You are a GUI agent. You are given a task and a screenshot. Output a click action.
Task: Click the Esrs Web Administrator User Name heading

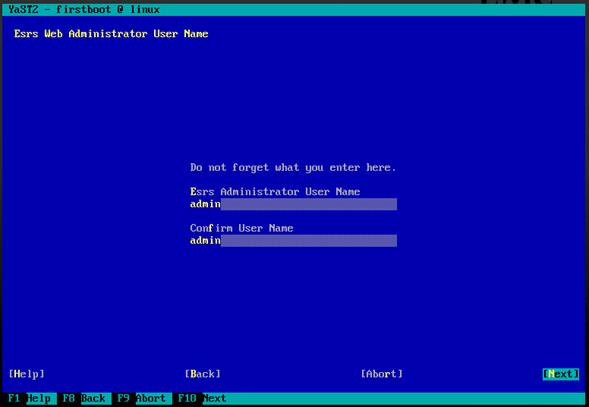pos(111,34)
